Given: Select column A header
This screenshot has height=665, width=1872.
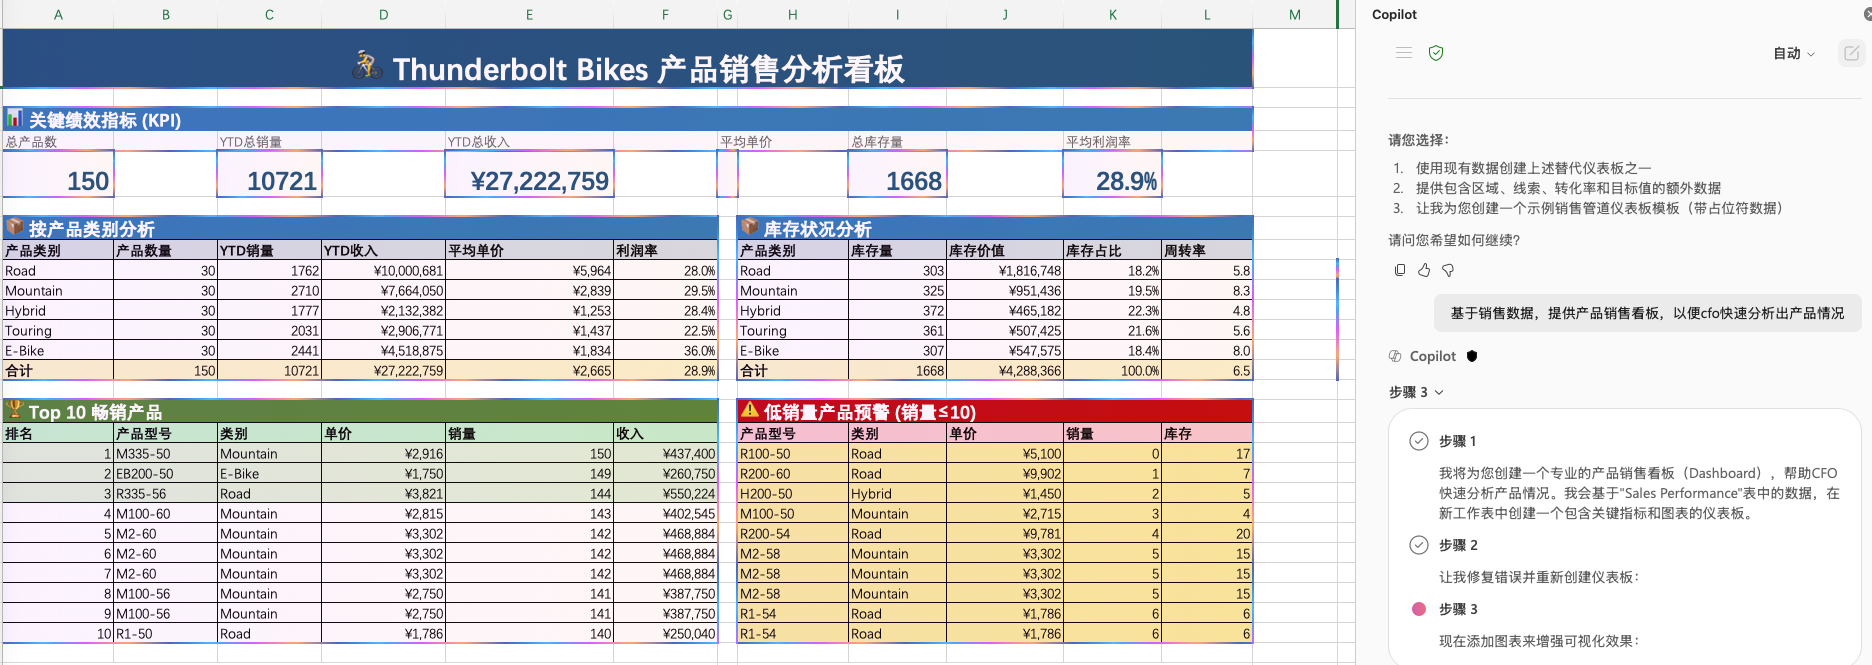Looking at the screenshot, I should pyautogui.click(x=58, y=14).
